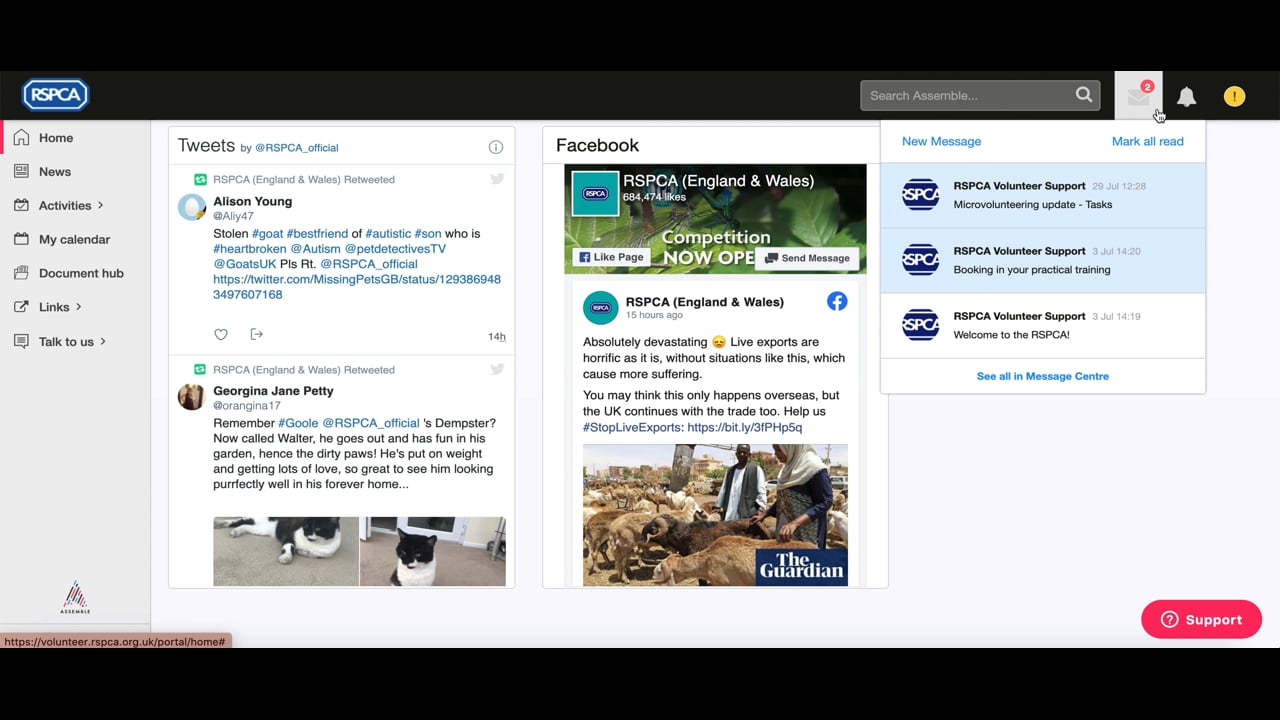Open the Guardian livestock photo
Screen dimensions: 1280x720
[x=715, y=515]
